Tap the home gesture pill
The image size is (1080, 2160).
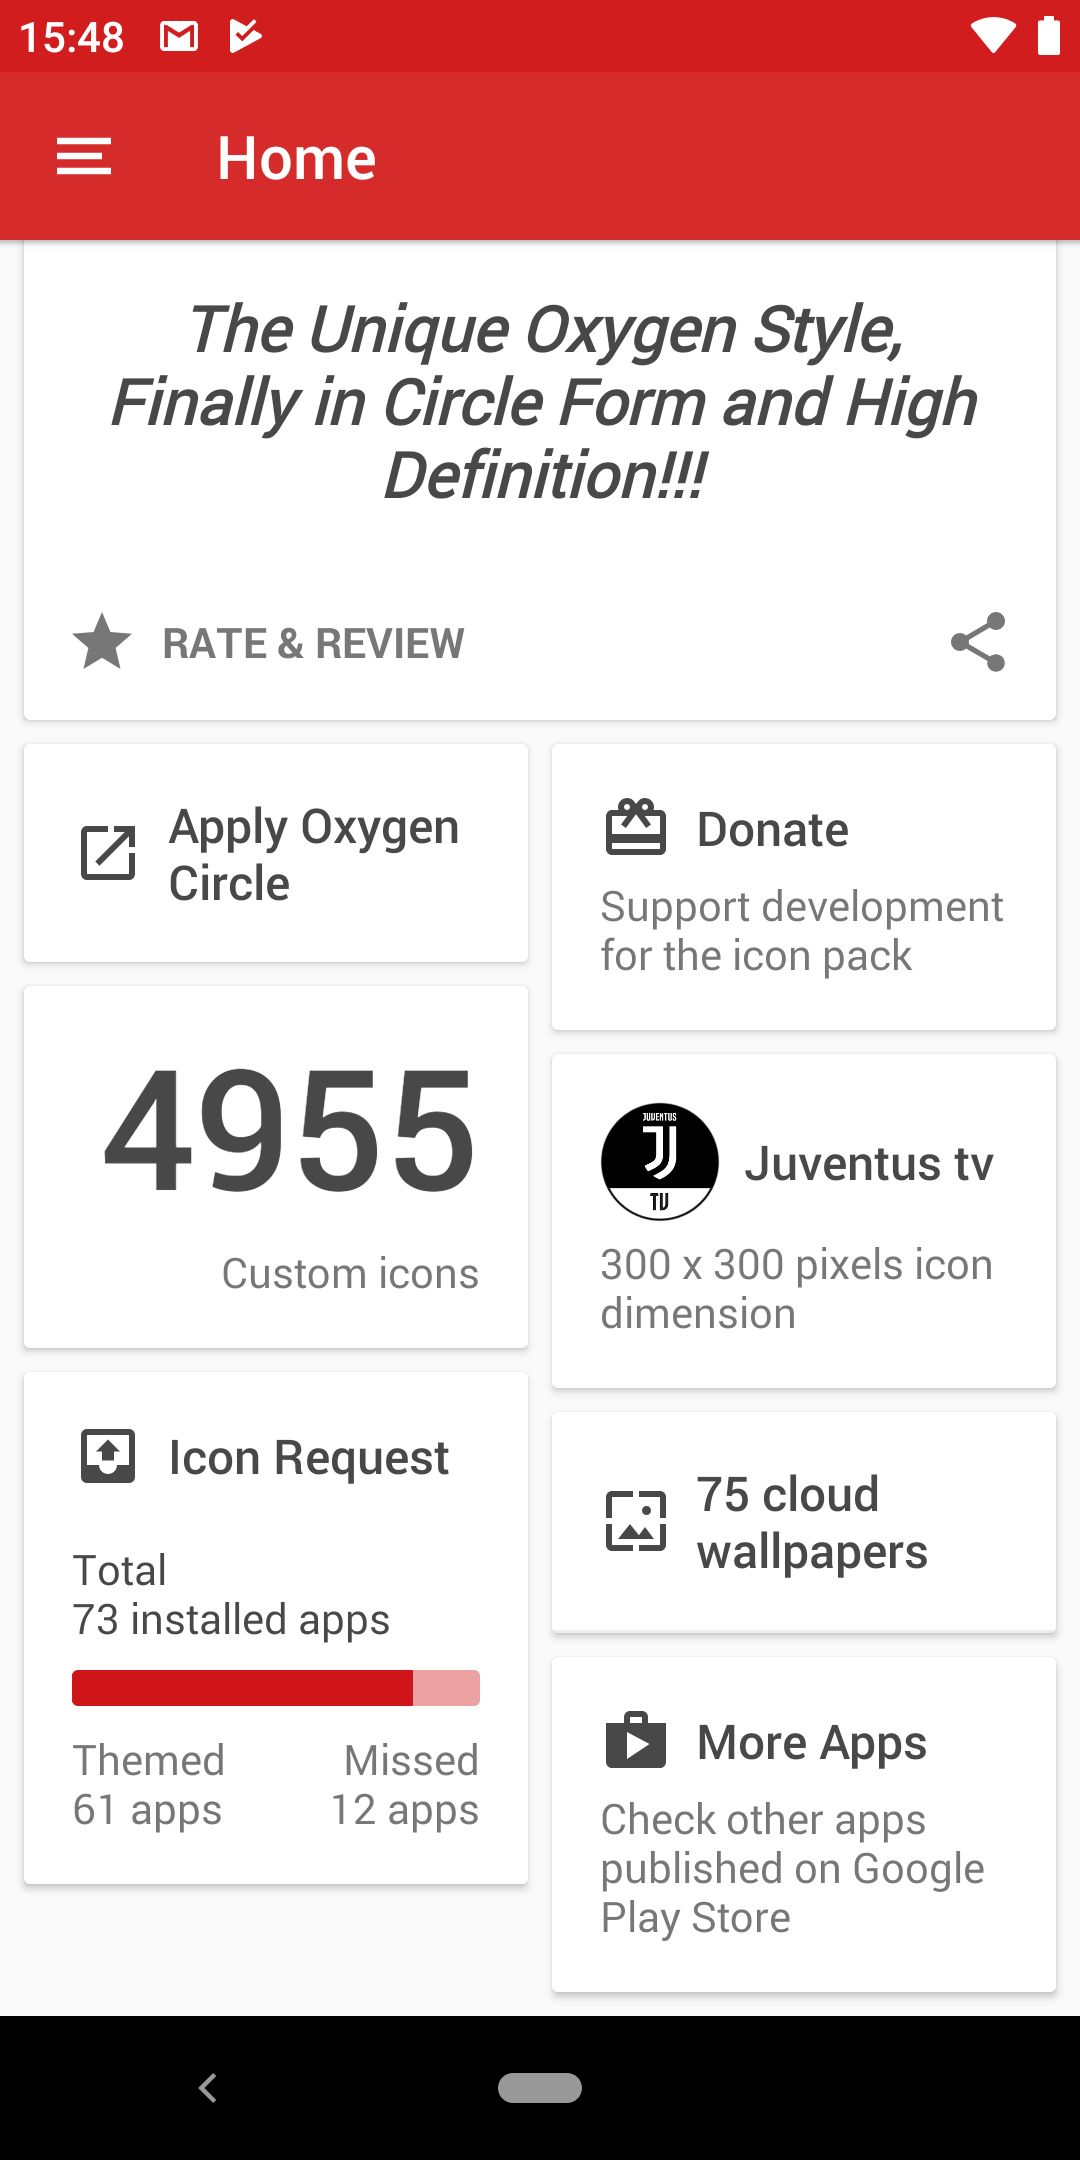[x=540, y=2088]
